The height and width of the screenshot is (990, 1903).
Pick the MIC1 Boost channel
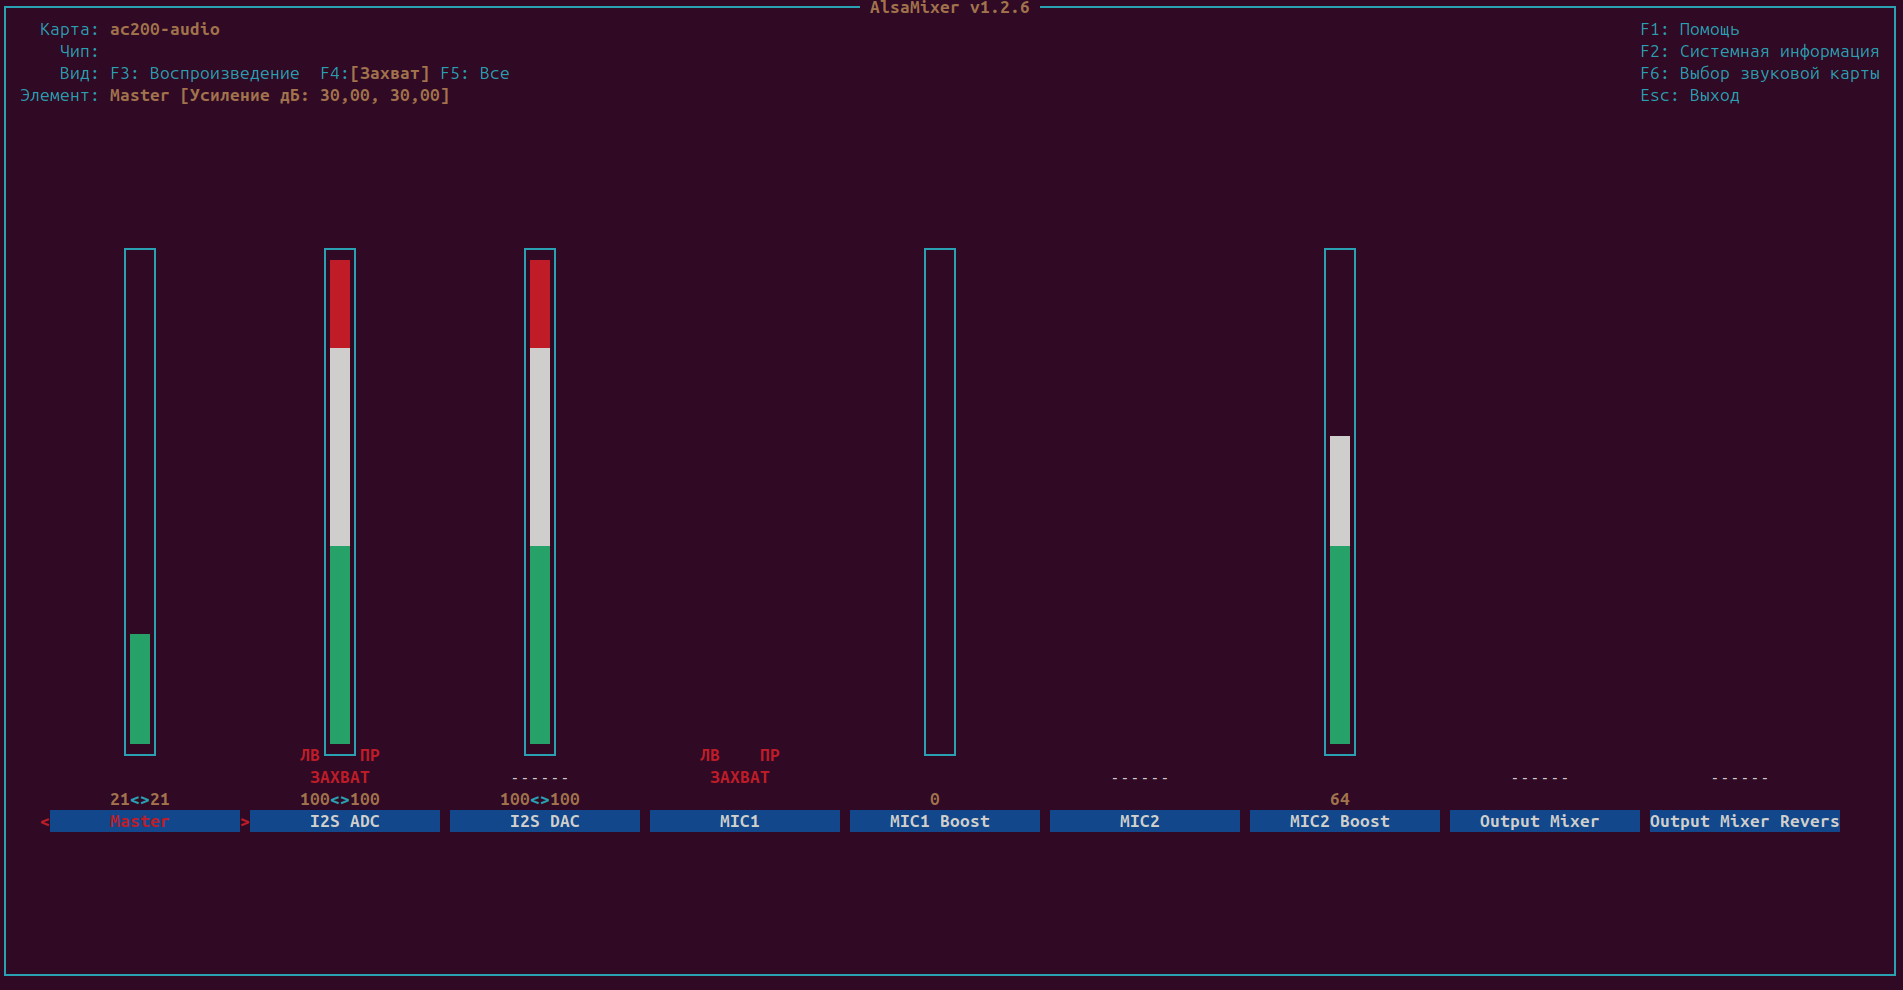pos(945,821)
